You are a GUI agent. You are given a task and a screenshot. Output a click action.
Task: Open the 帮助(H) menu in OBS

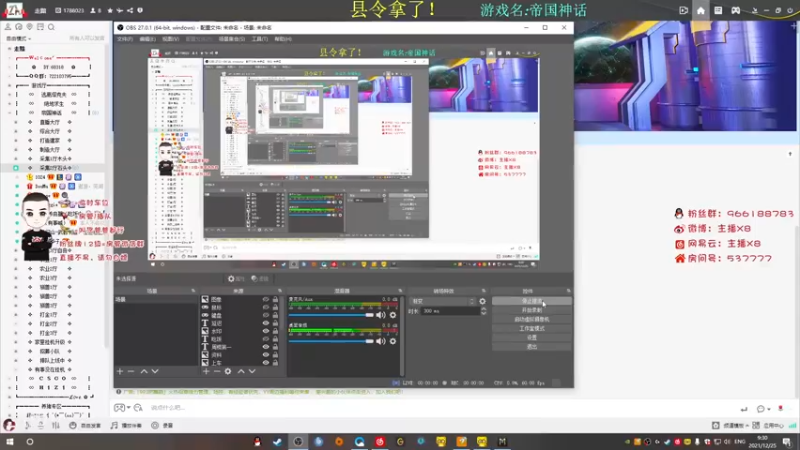click(x=283, y=39)
